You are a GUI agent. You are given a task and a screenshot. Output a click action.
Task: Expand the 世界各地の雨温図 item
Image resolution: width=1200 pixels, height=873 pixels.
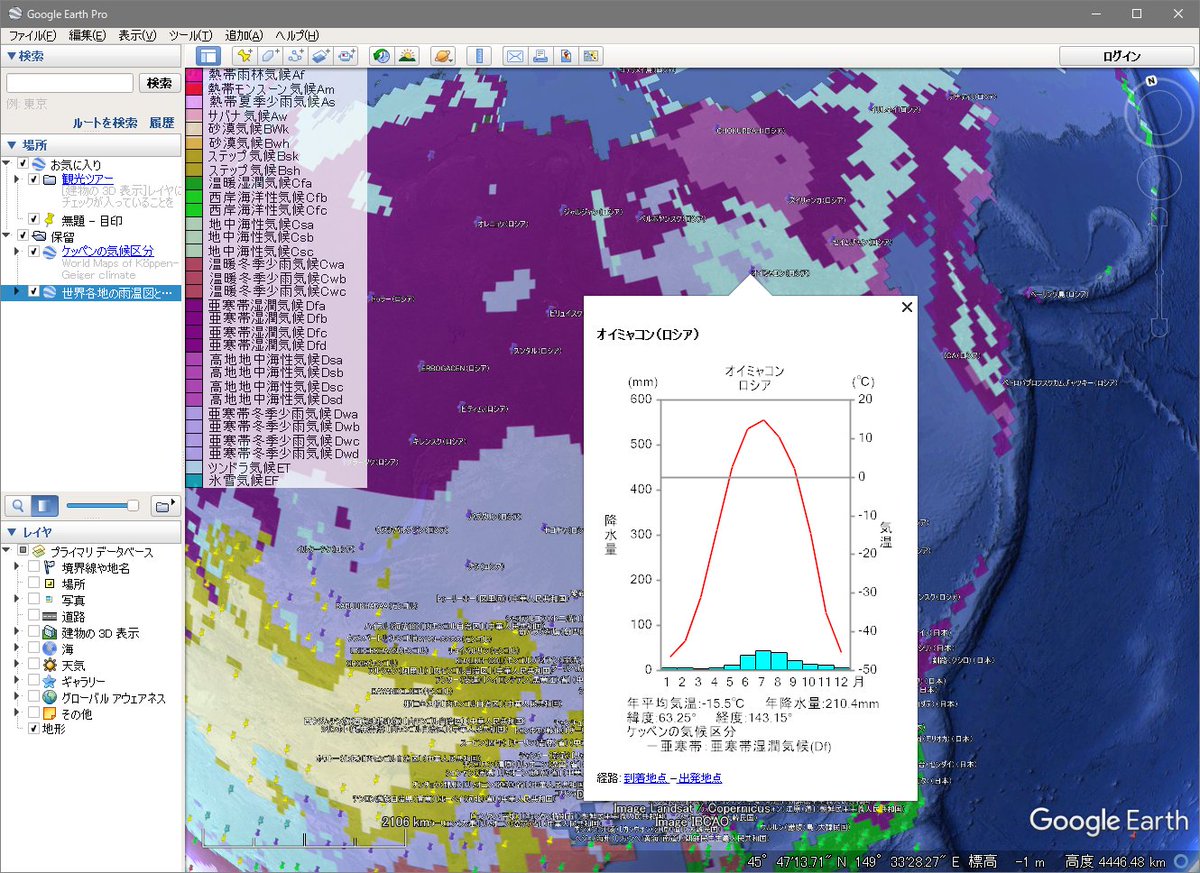pos(17,292)
